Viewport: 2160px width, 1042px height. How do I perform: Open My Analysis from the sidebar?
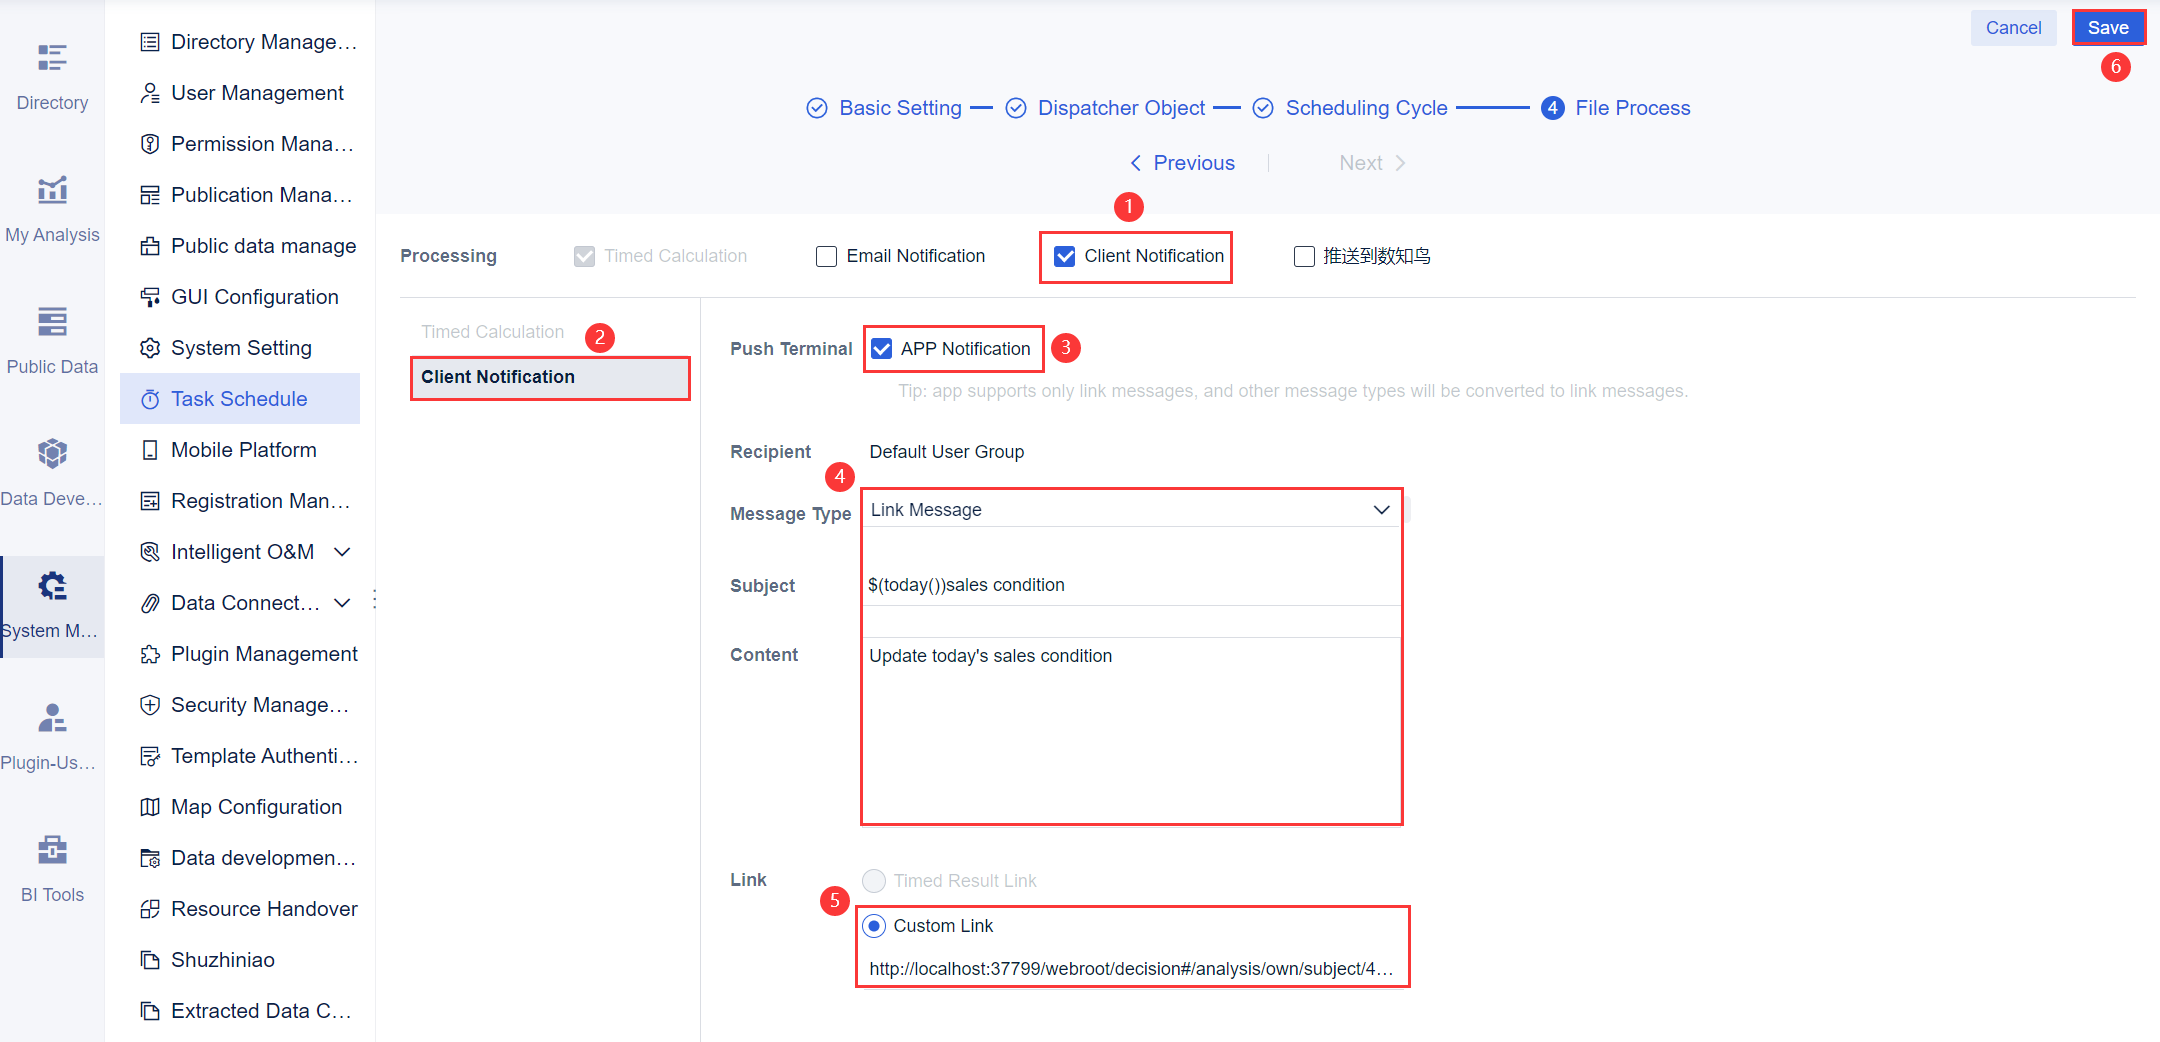point(52,205)
